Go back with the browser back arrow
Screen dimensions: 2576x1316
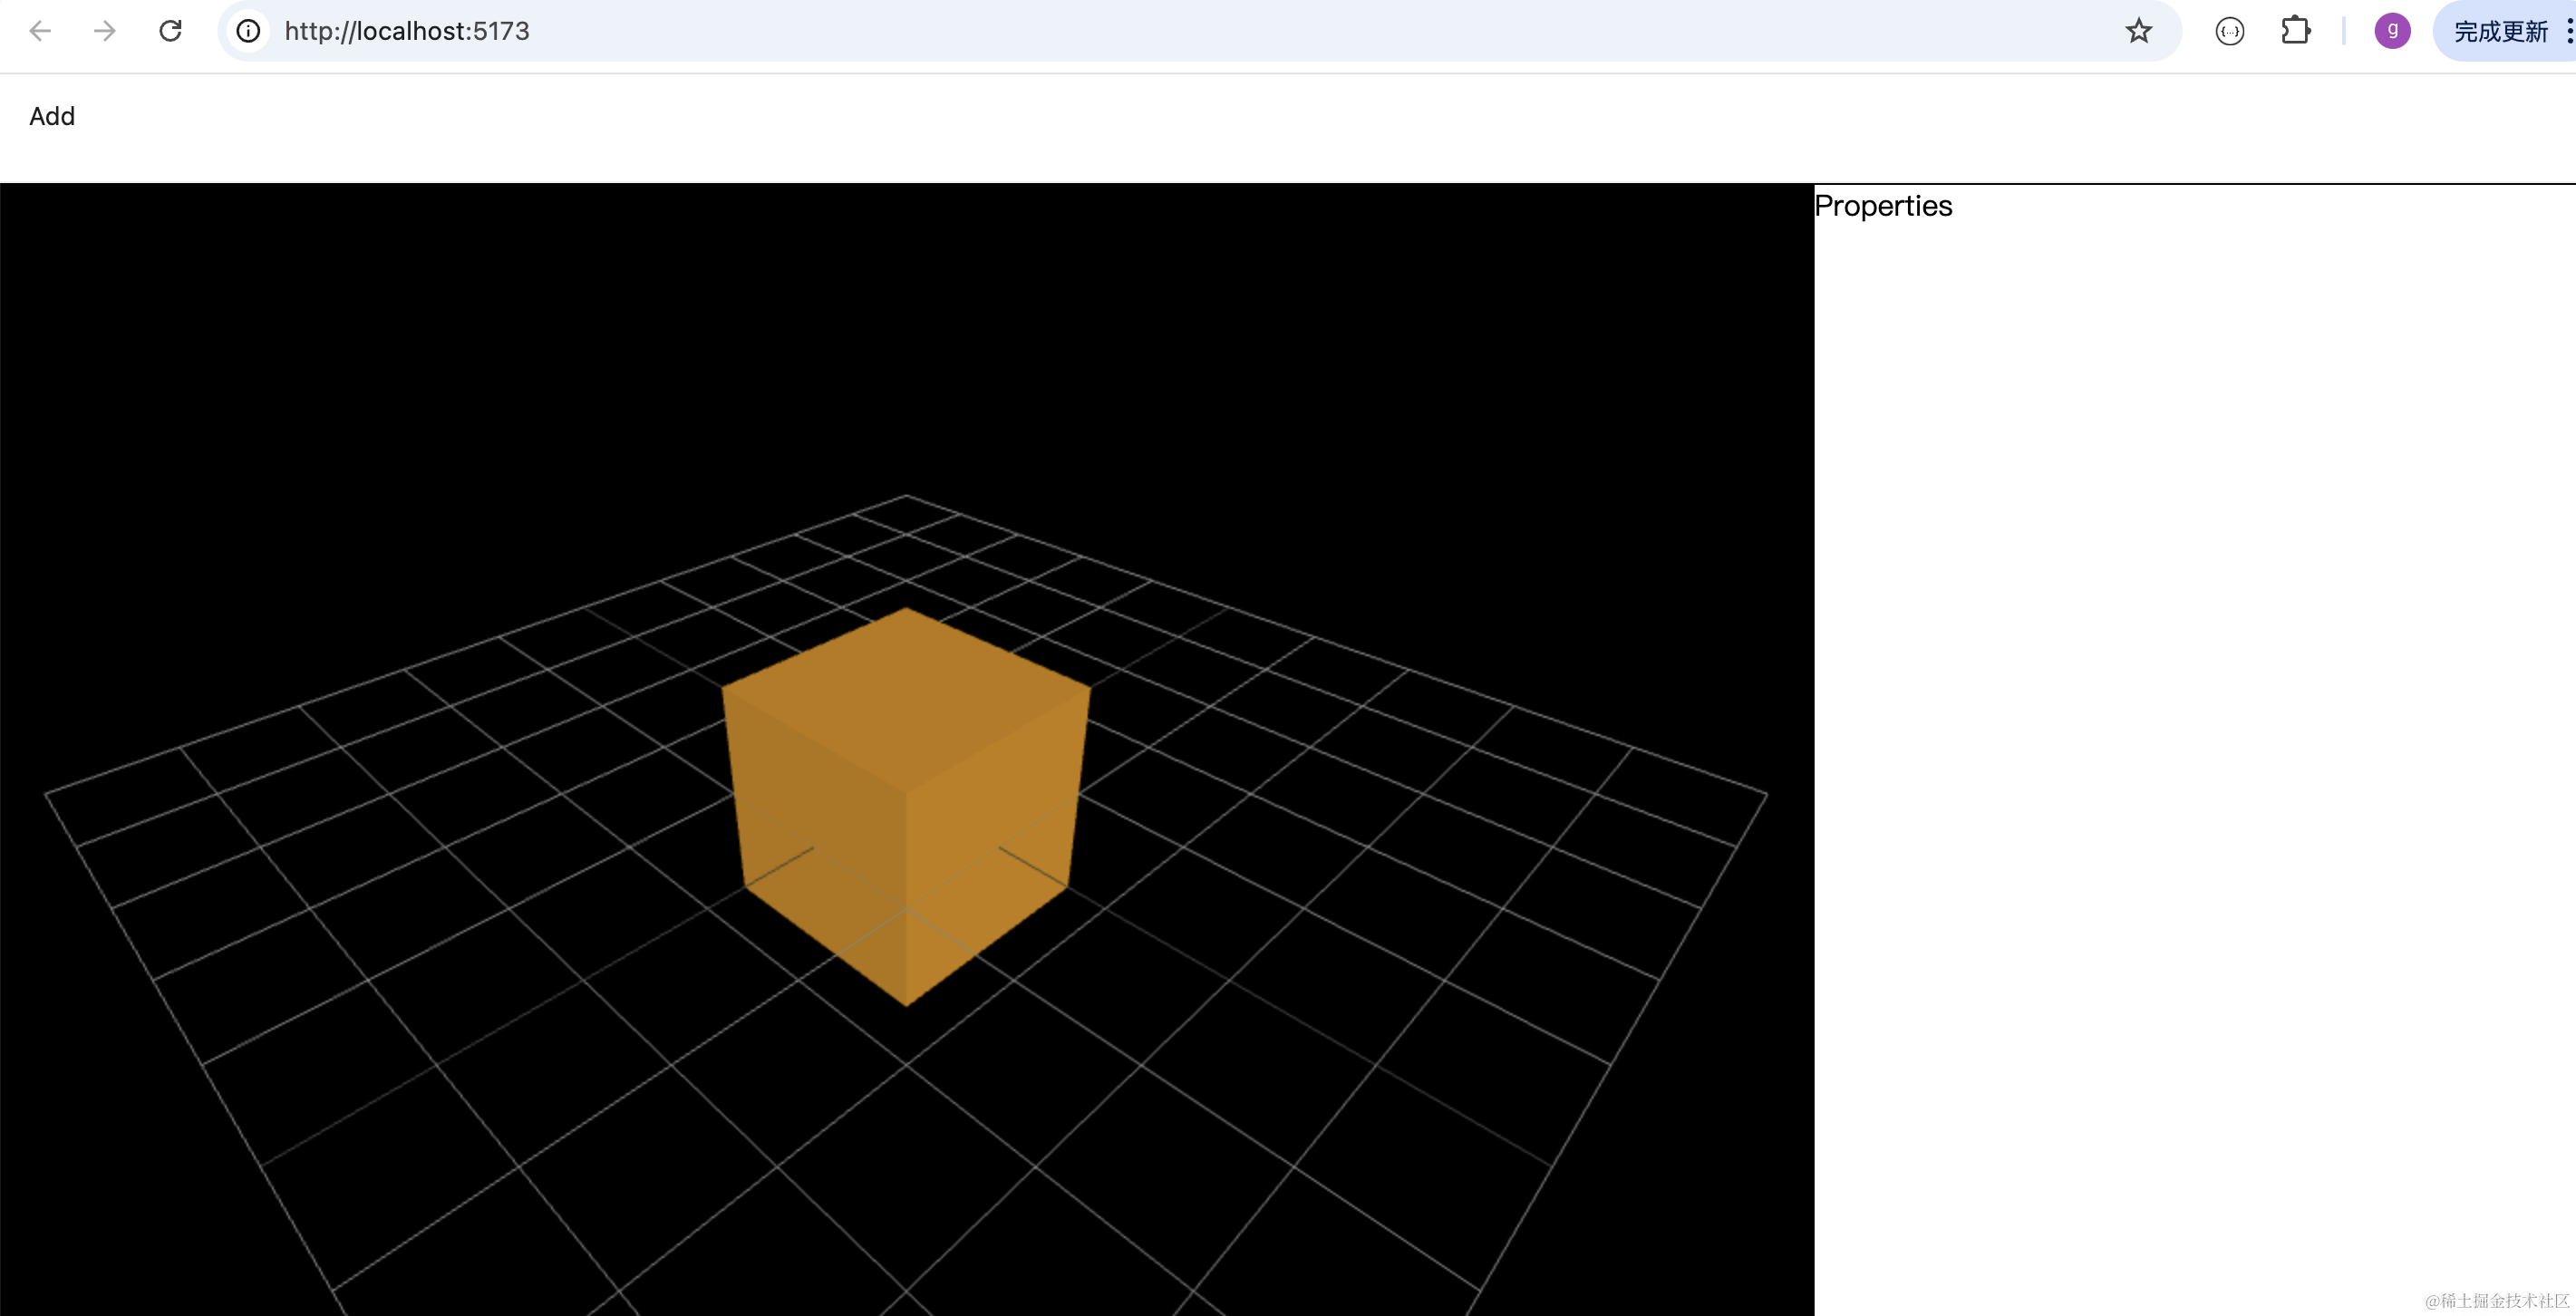(x=40, y=31)
